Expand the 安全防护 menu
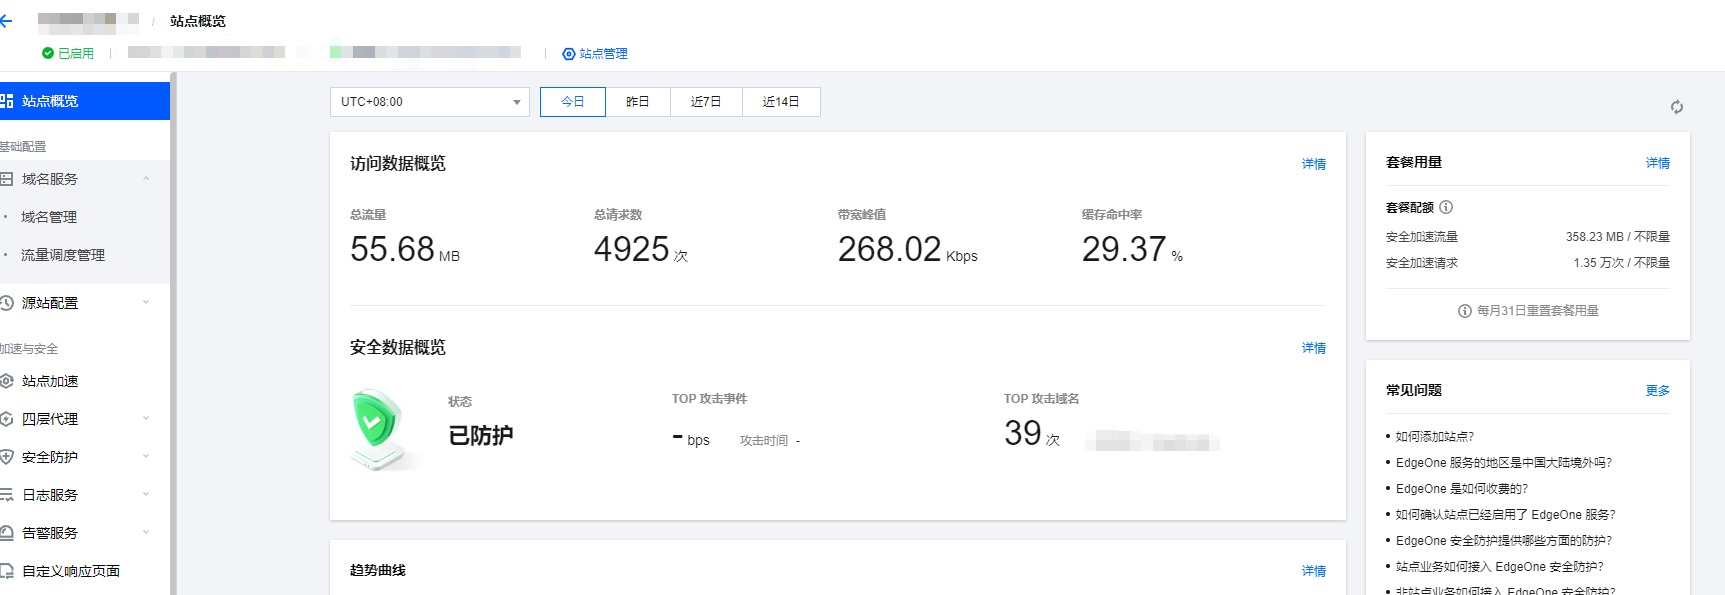The height and width of the screenshot is (595, 1725). pos(146,457)
